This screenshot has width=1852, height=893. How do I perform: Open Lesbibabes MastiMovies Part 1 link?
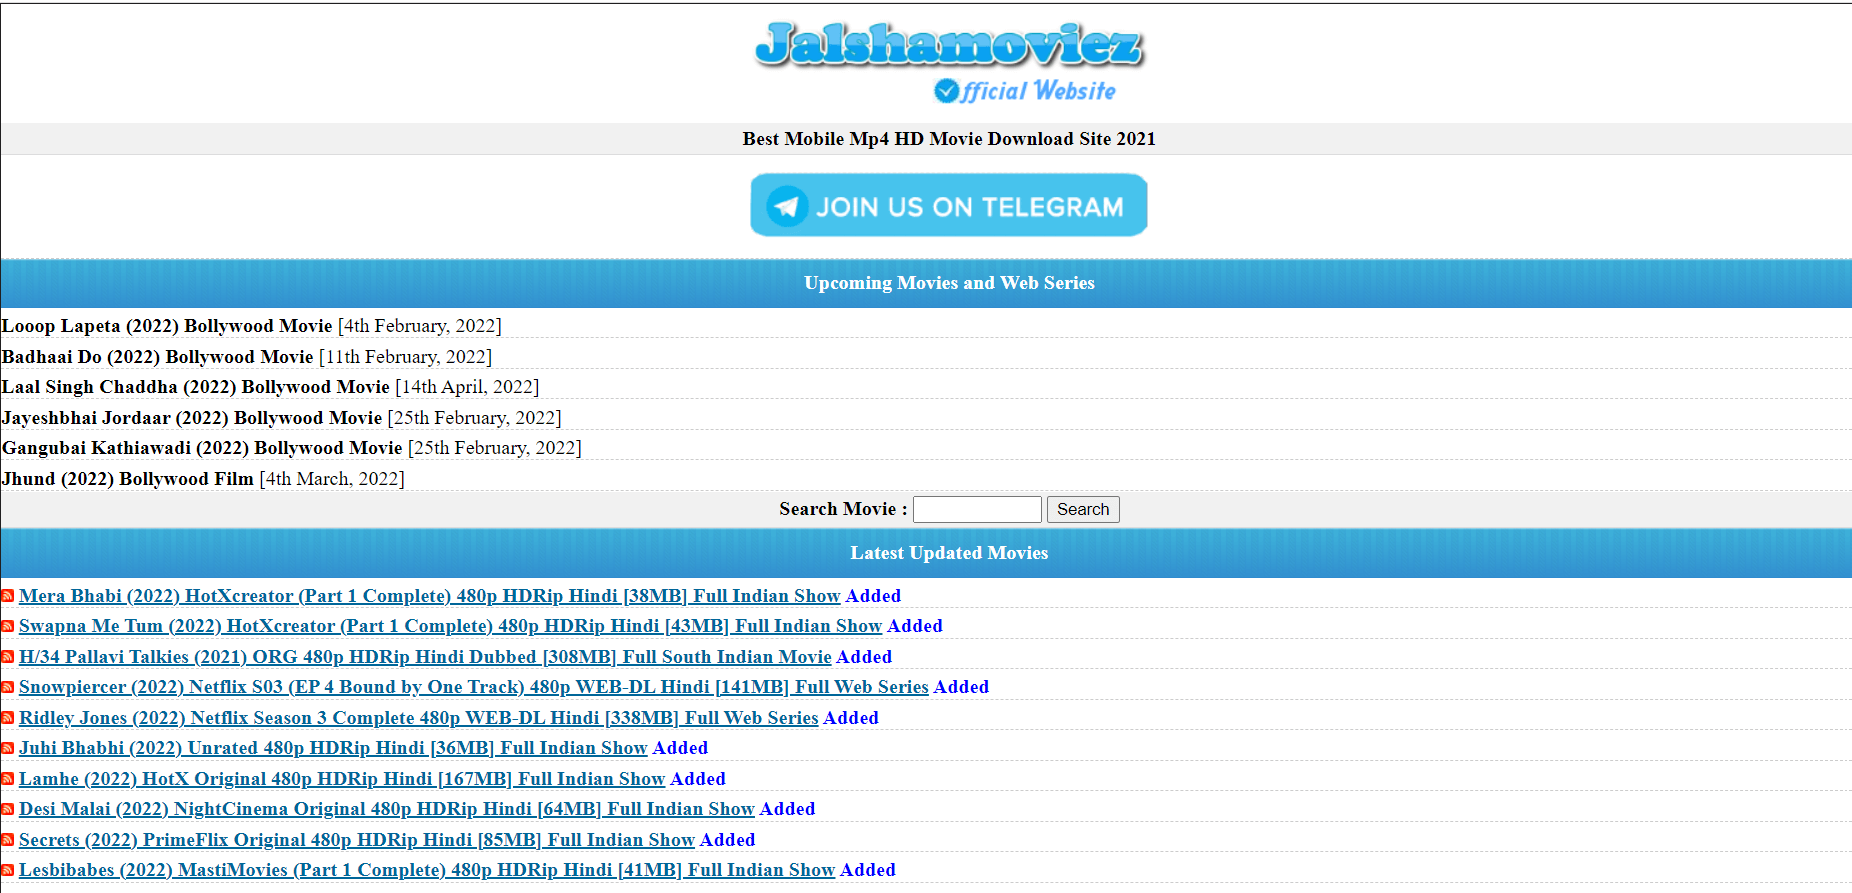click(x=426, y=870)
